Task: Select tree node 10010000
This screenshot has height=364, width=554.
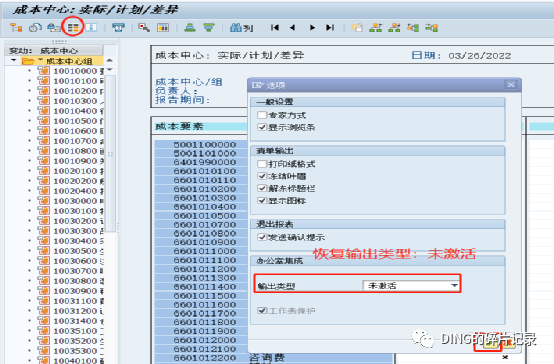Action: point(75,71)
